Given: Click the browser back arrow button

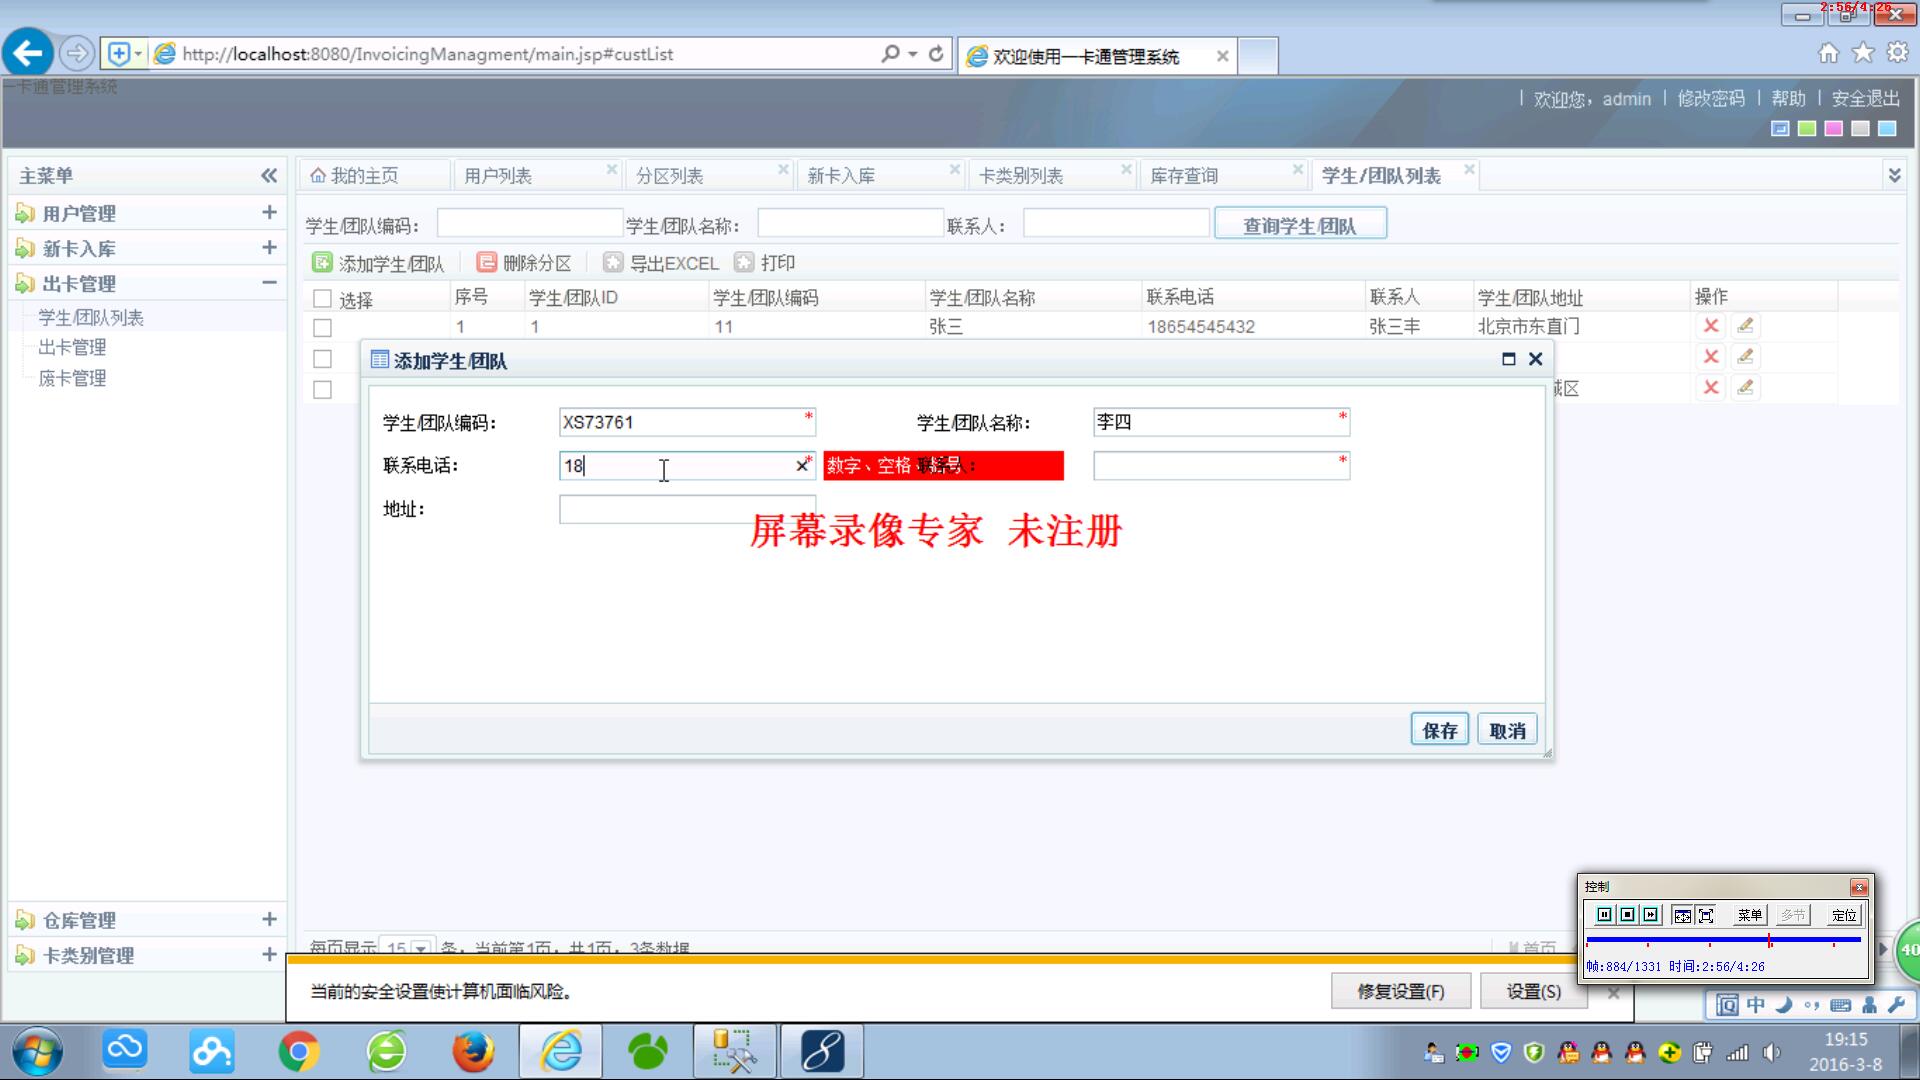Looking at the screenshot, I should point(29,53).
